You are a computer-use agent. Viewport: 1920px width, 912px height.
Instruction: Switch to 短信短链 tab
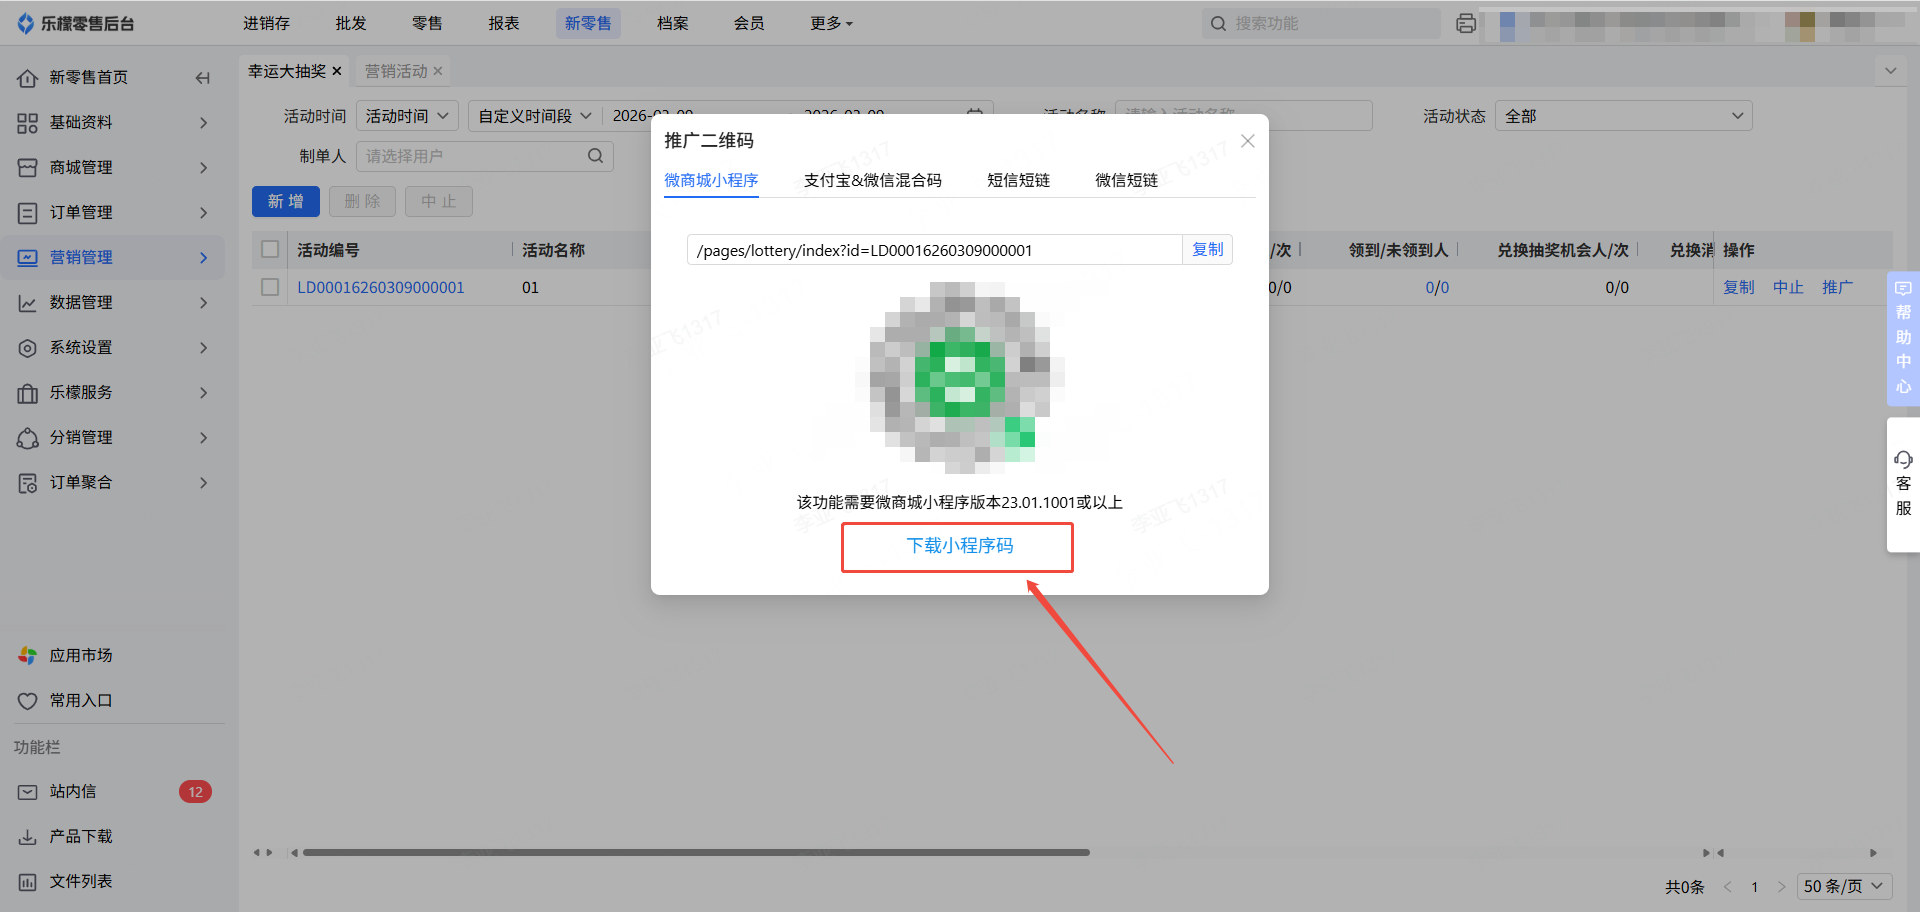(x=1018, y=180)
